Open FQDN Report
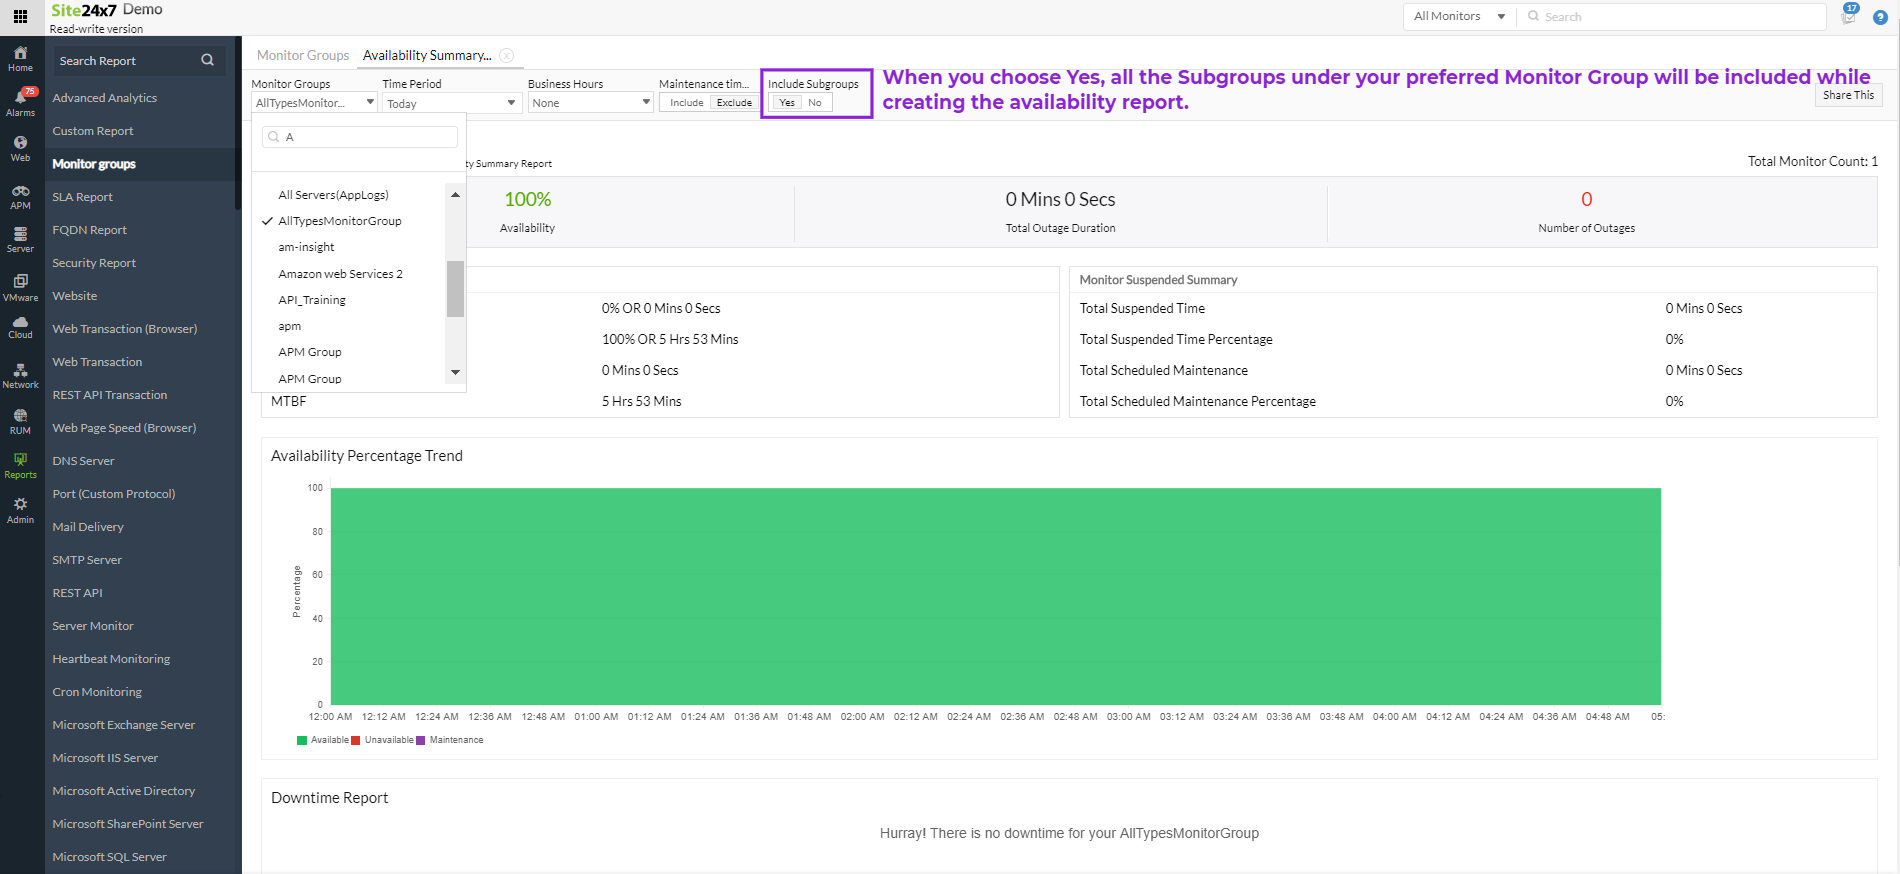 tap(90, 230)
